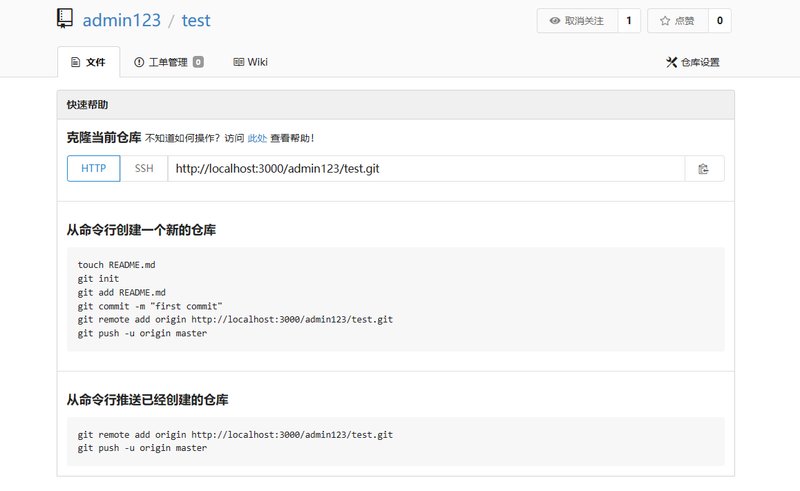
Task: Switch clone protocol to SSH
Action: click(x=144, y=169)
